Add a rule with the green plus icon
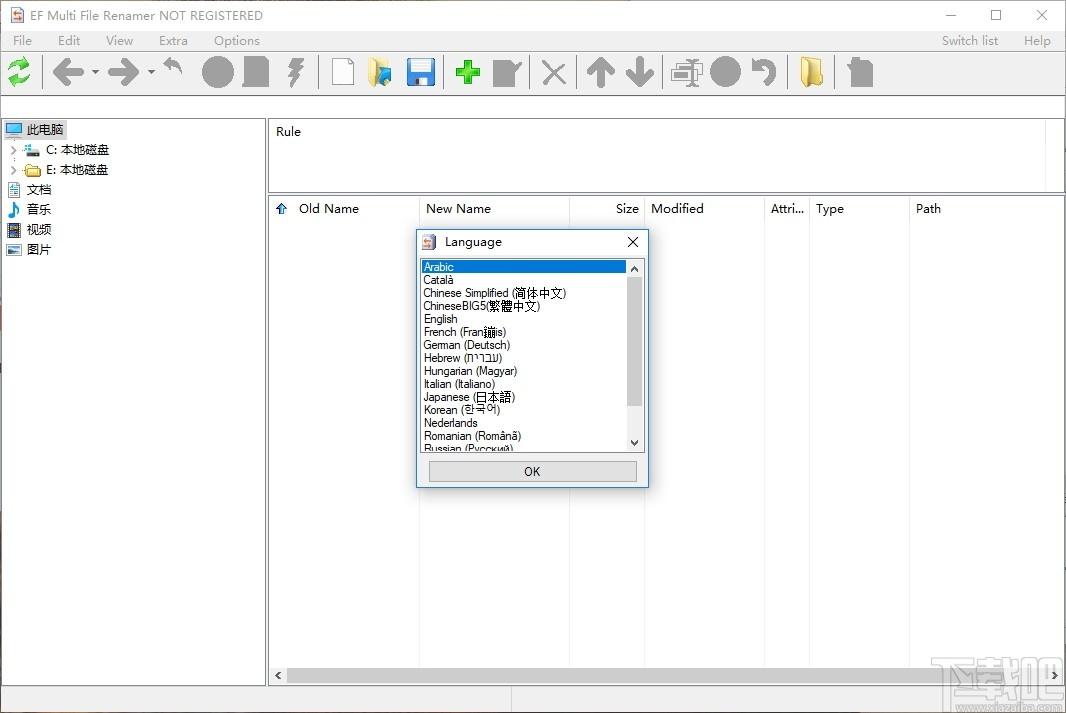The height and width of the screenshot is (713, 1066). pos(468,72)
